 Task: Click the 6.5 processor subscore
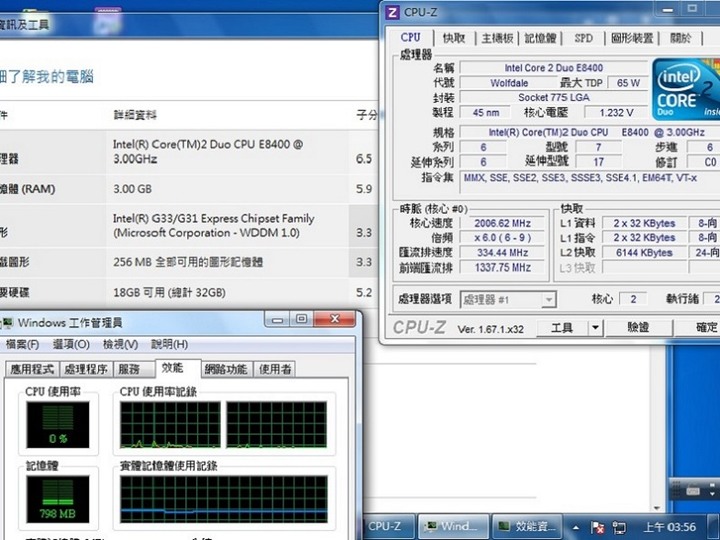364,159
